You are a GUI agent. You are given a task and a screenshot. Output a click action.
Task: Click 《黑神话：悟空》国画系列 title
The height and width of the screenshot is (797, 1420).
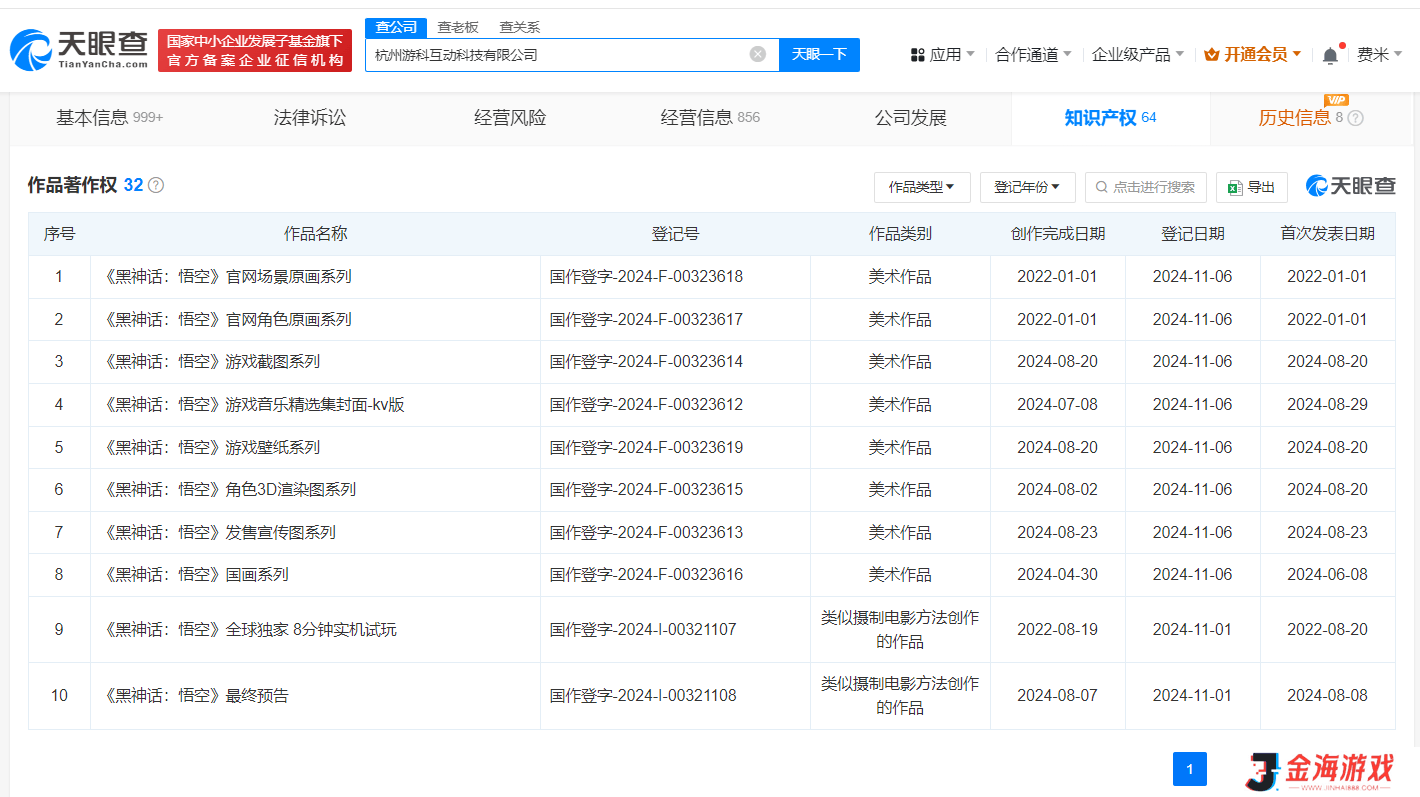195,575
